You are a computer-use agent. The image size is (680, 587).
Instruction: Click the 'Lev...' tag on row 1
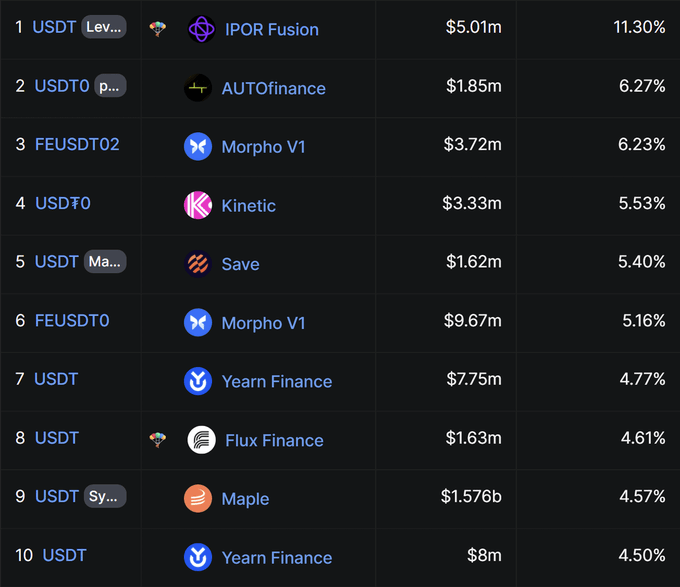[x=104, y=27]
